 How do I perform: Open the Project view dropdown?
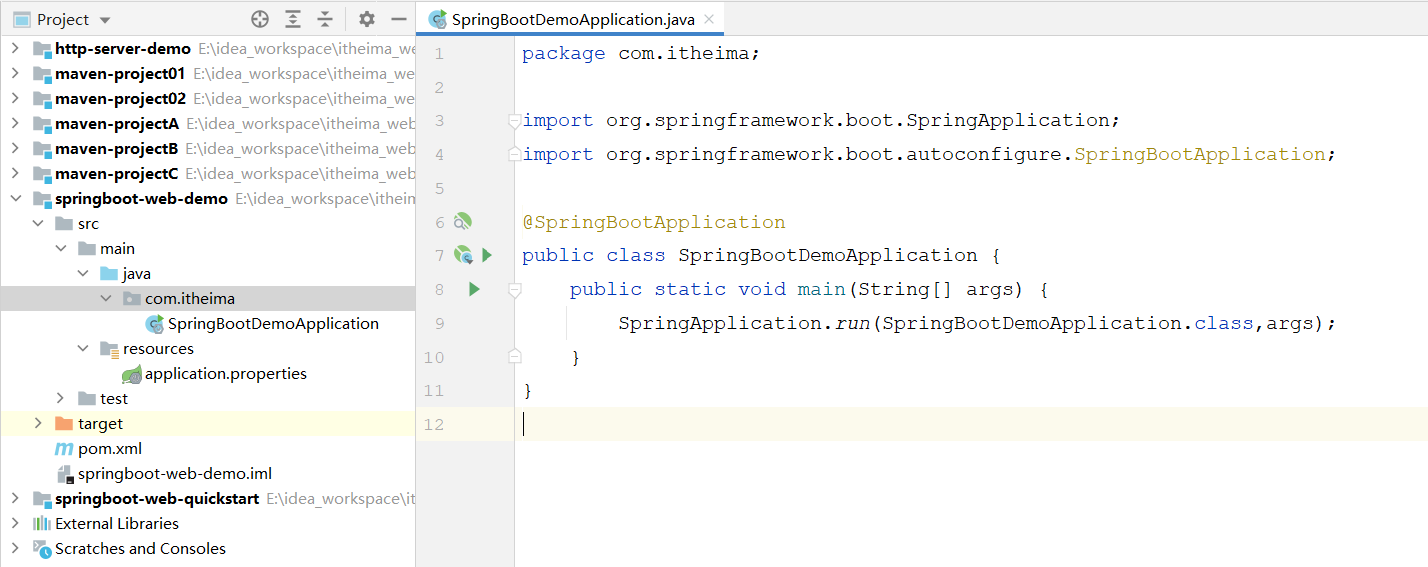(106, 20)
